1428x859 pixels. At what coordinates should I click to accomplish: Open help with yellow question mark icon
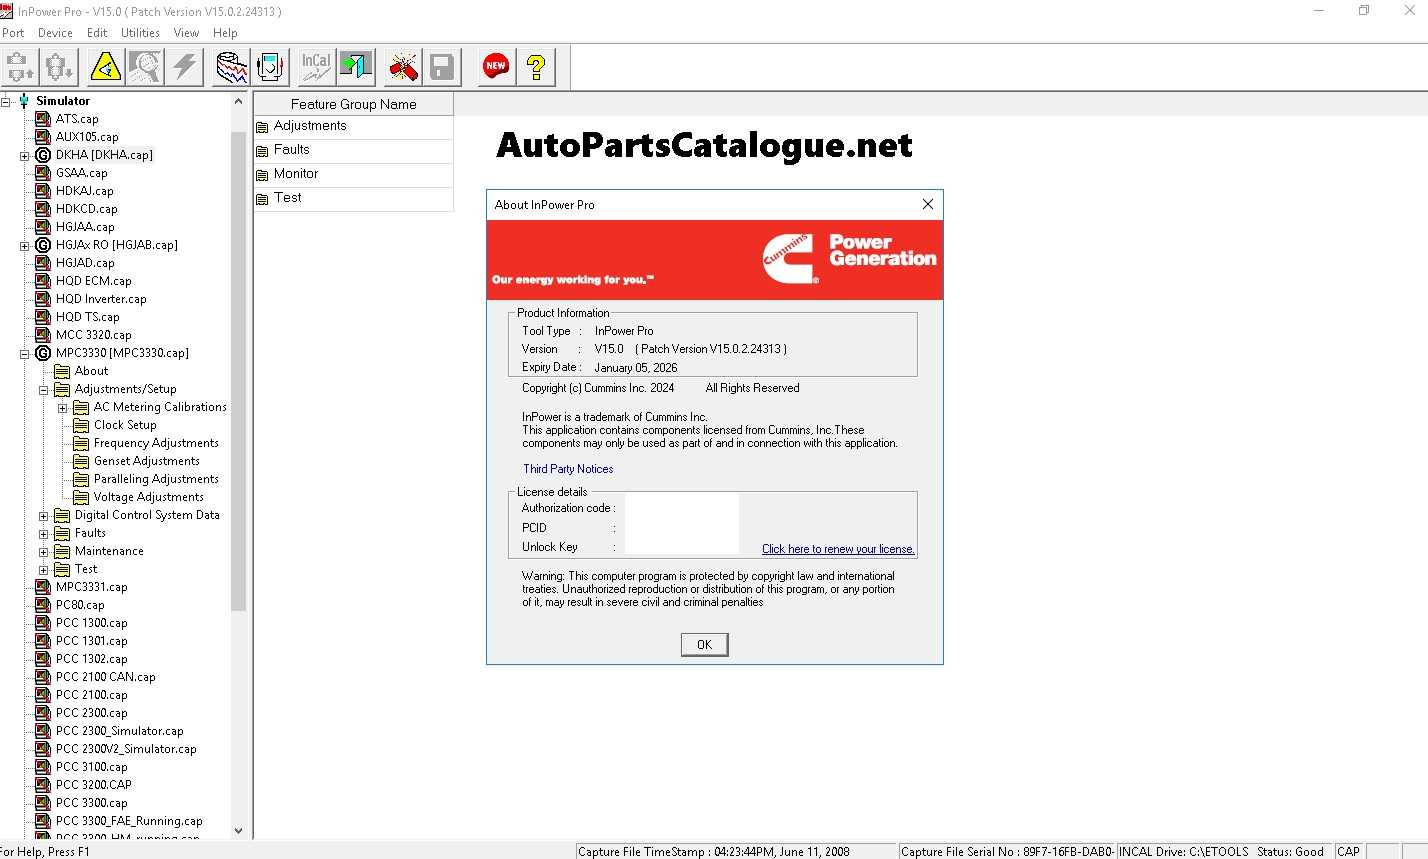point(537,67)
